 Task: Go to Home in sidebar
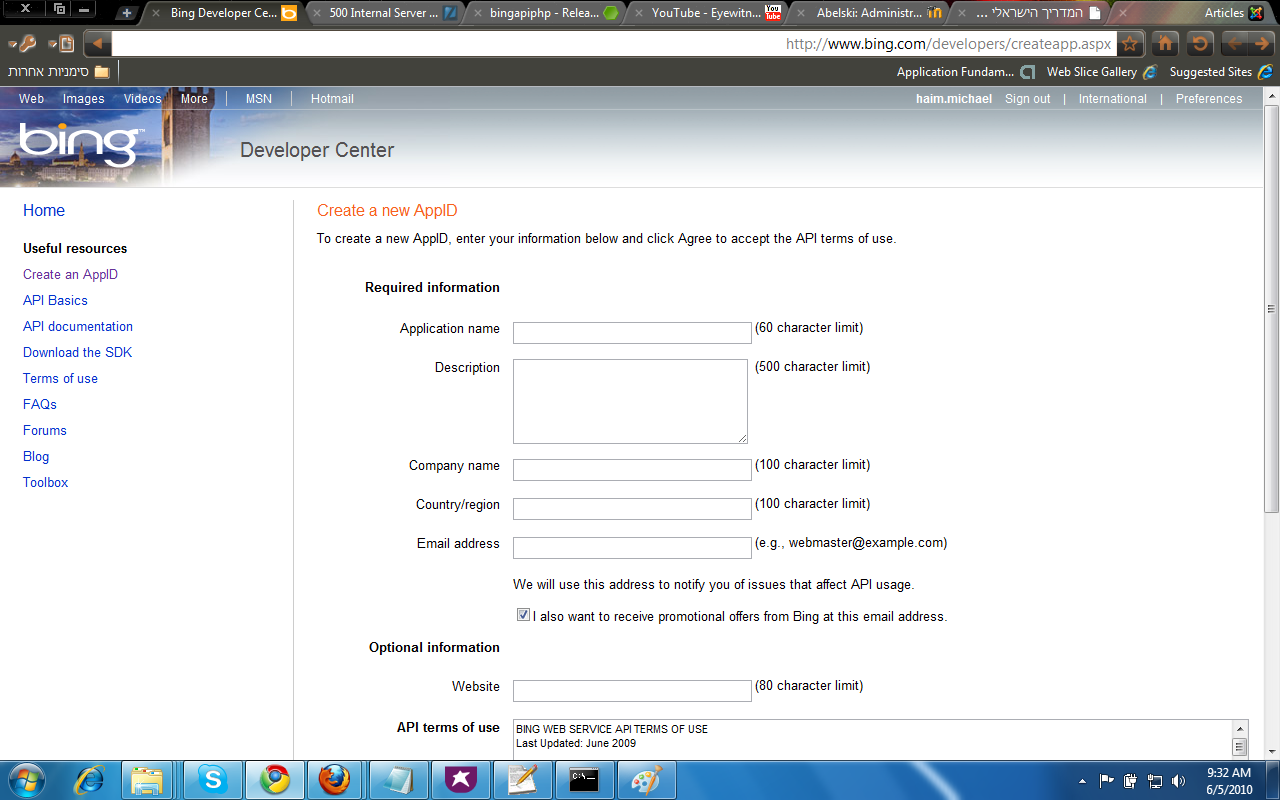tap(44, 211)
